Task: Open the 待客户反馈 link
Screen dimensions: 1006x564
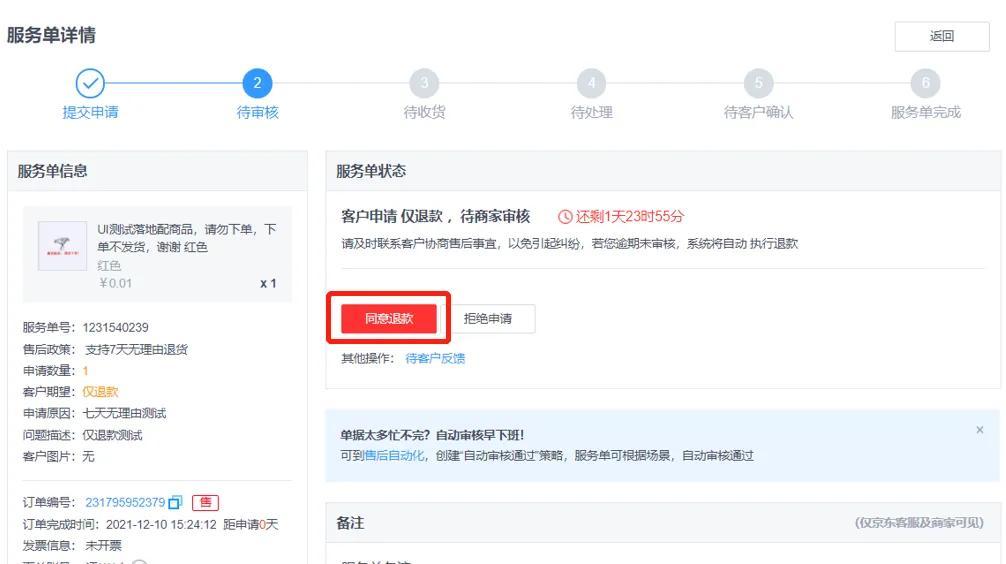Action: 435,358
